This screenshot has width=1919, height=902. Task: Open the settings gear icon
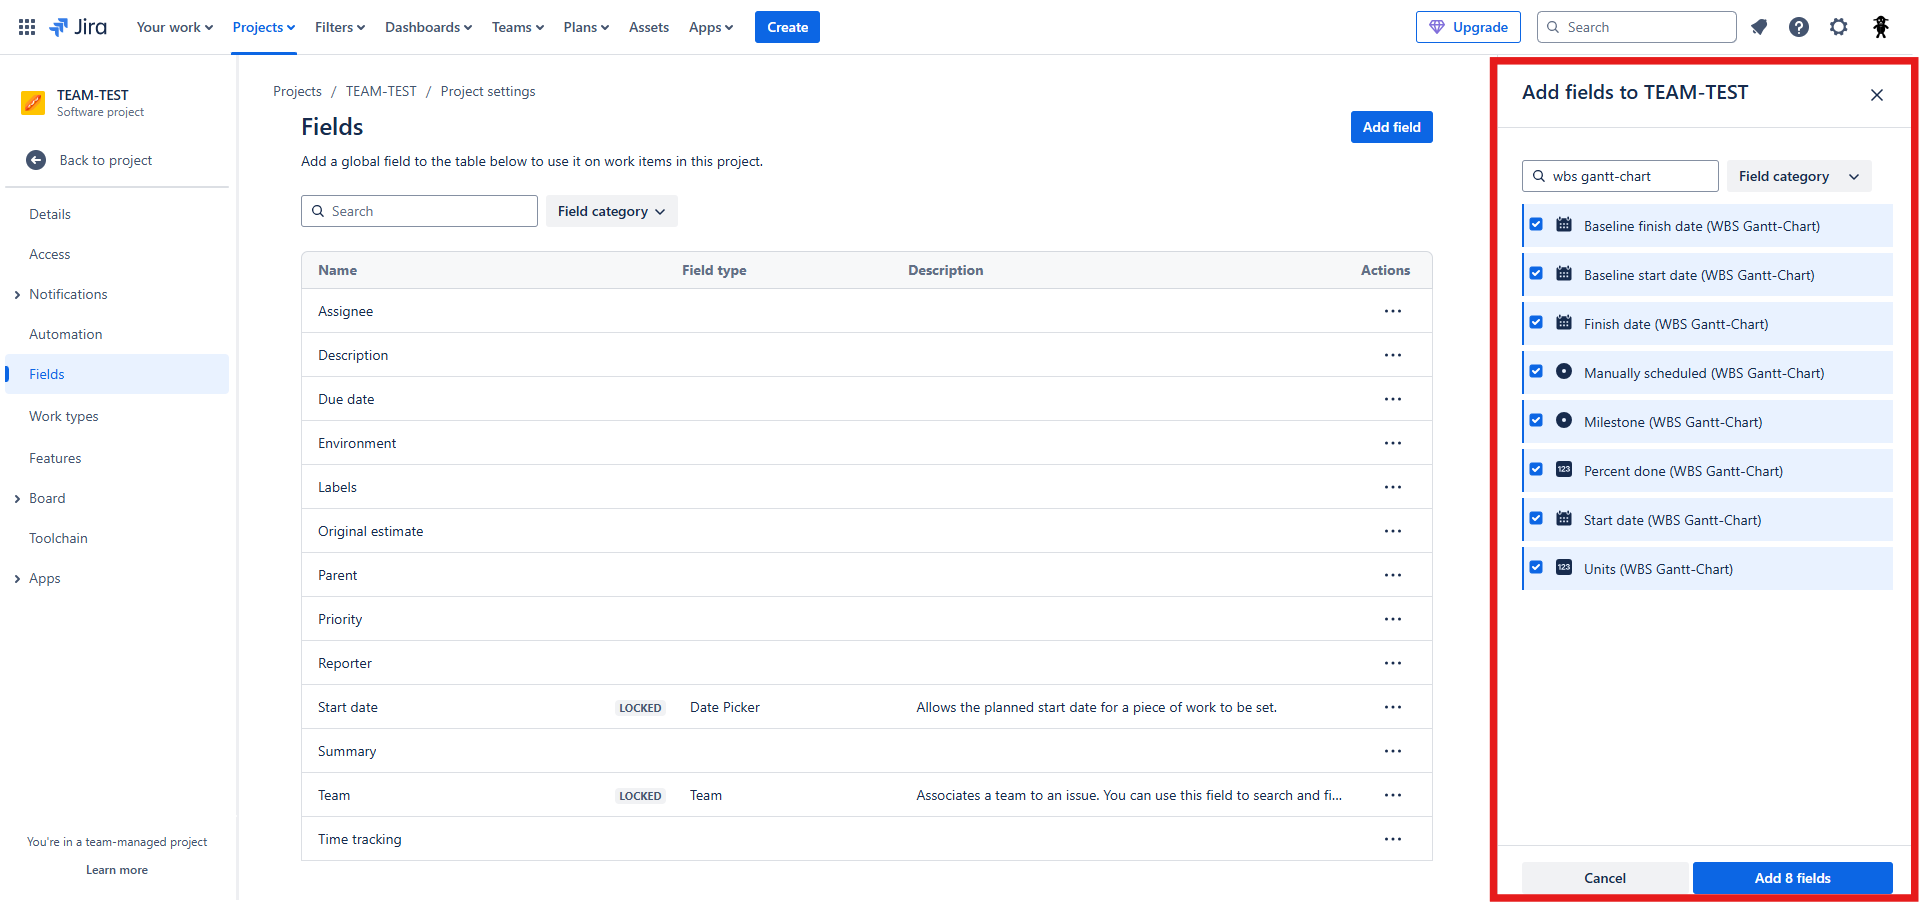(x=1838, y=27)
